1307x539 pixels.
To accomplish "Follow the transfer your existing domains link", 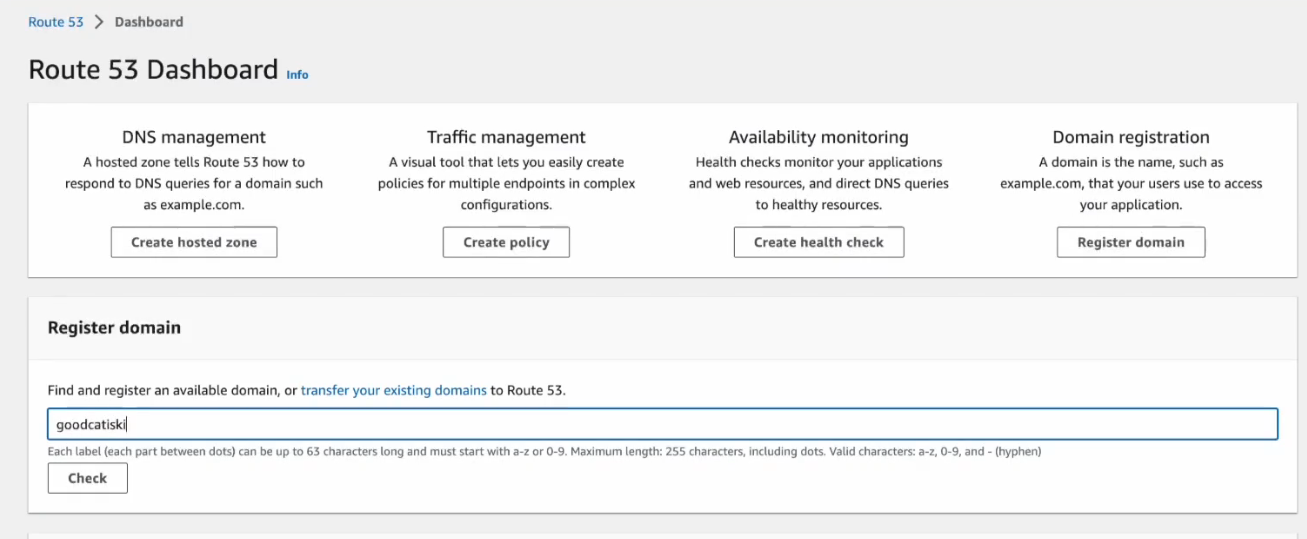I will pyautogui.click(x=394, y=391).
